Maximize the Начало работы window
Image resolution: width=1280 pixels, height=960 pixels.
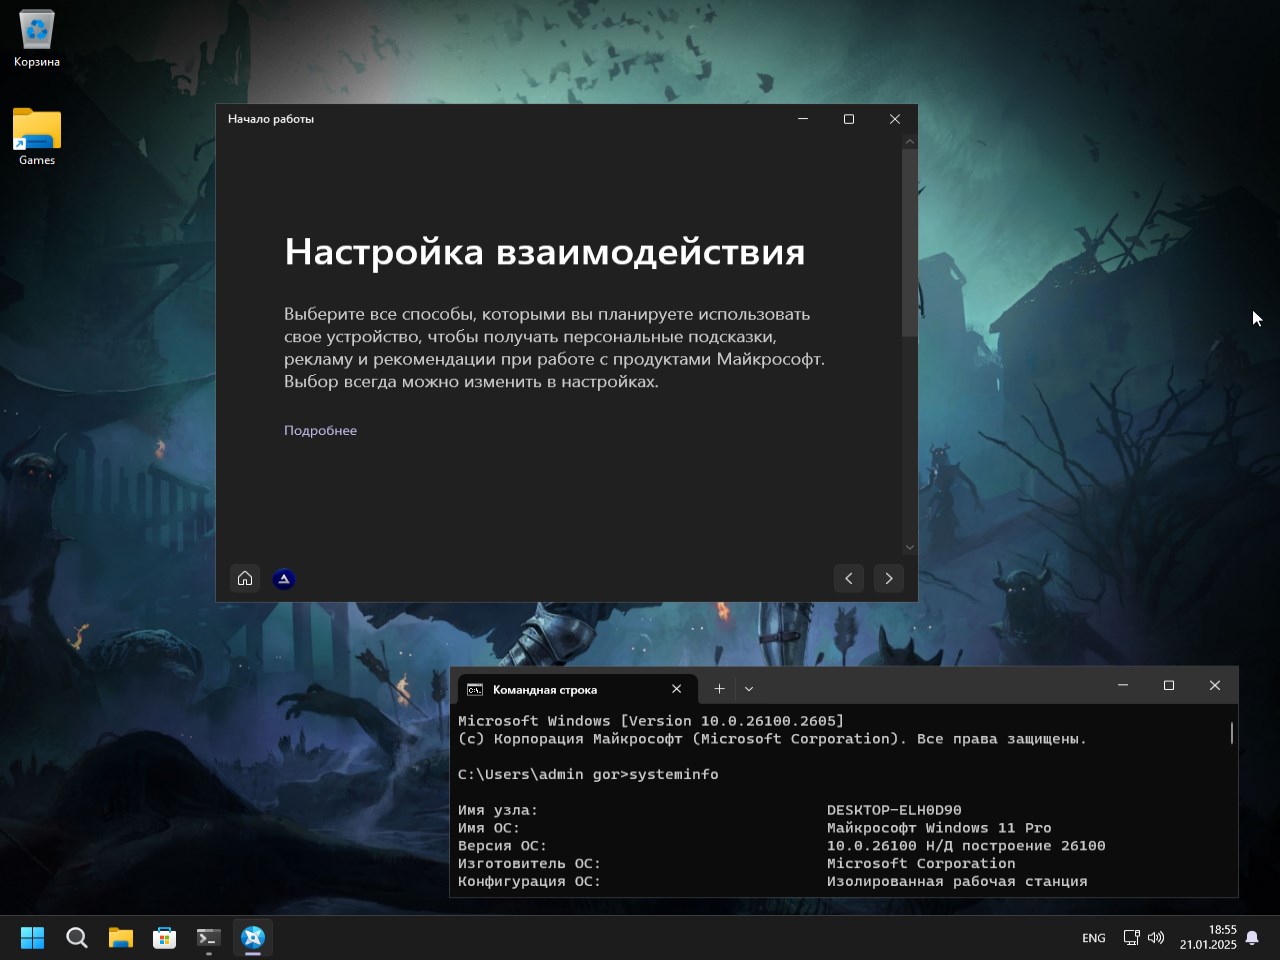849,119
